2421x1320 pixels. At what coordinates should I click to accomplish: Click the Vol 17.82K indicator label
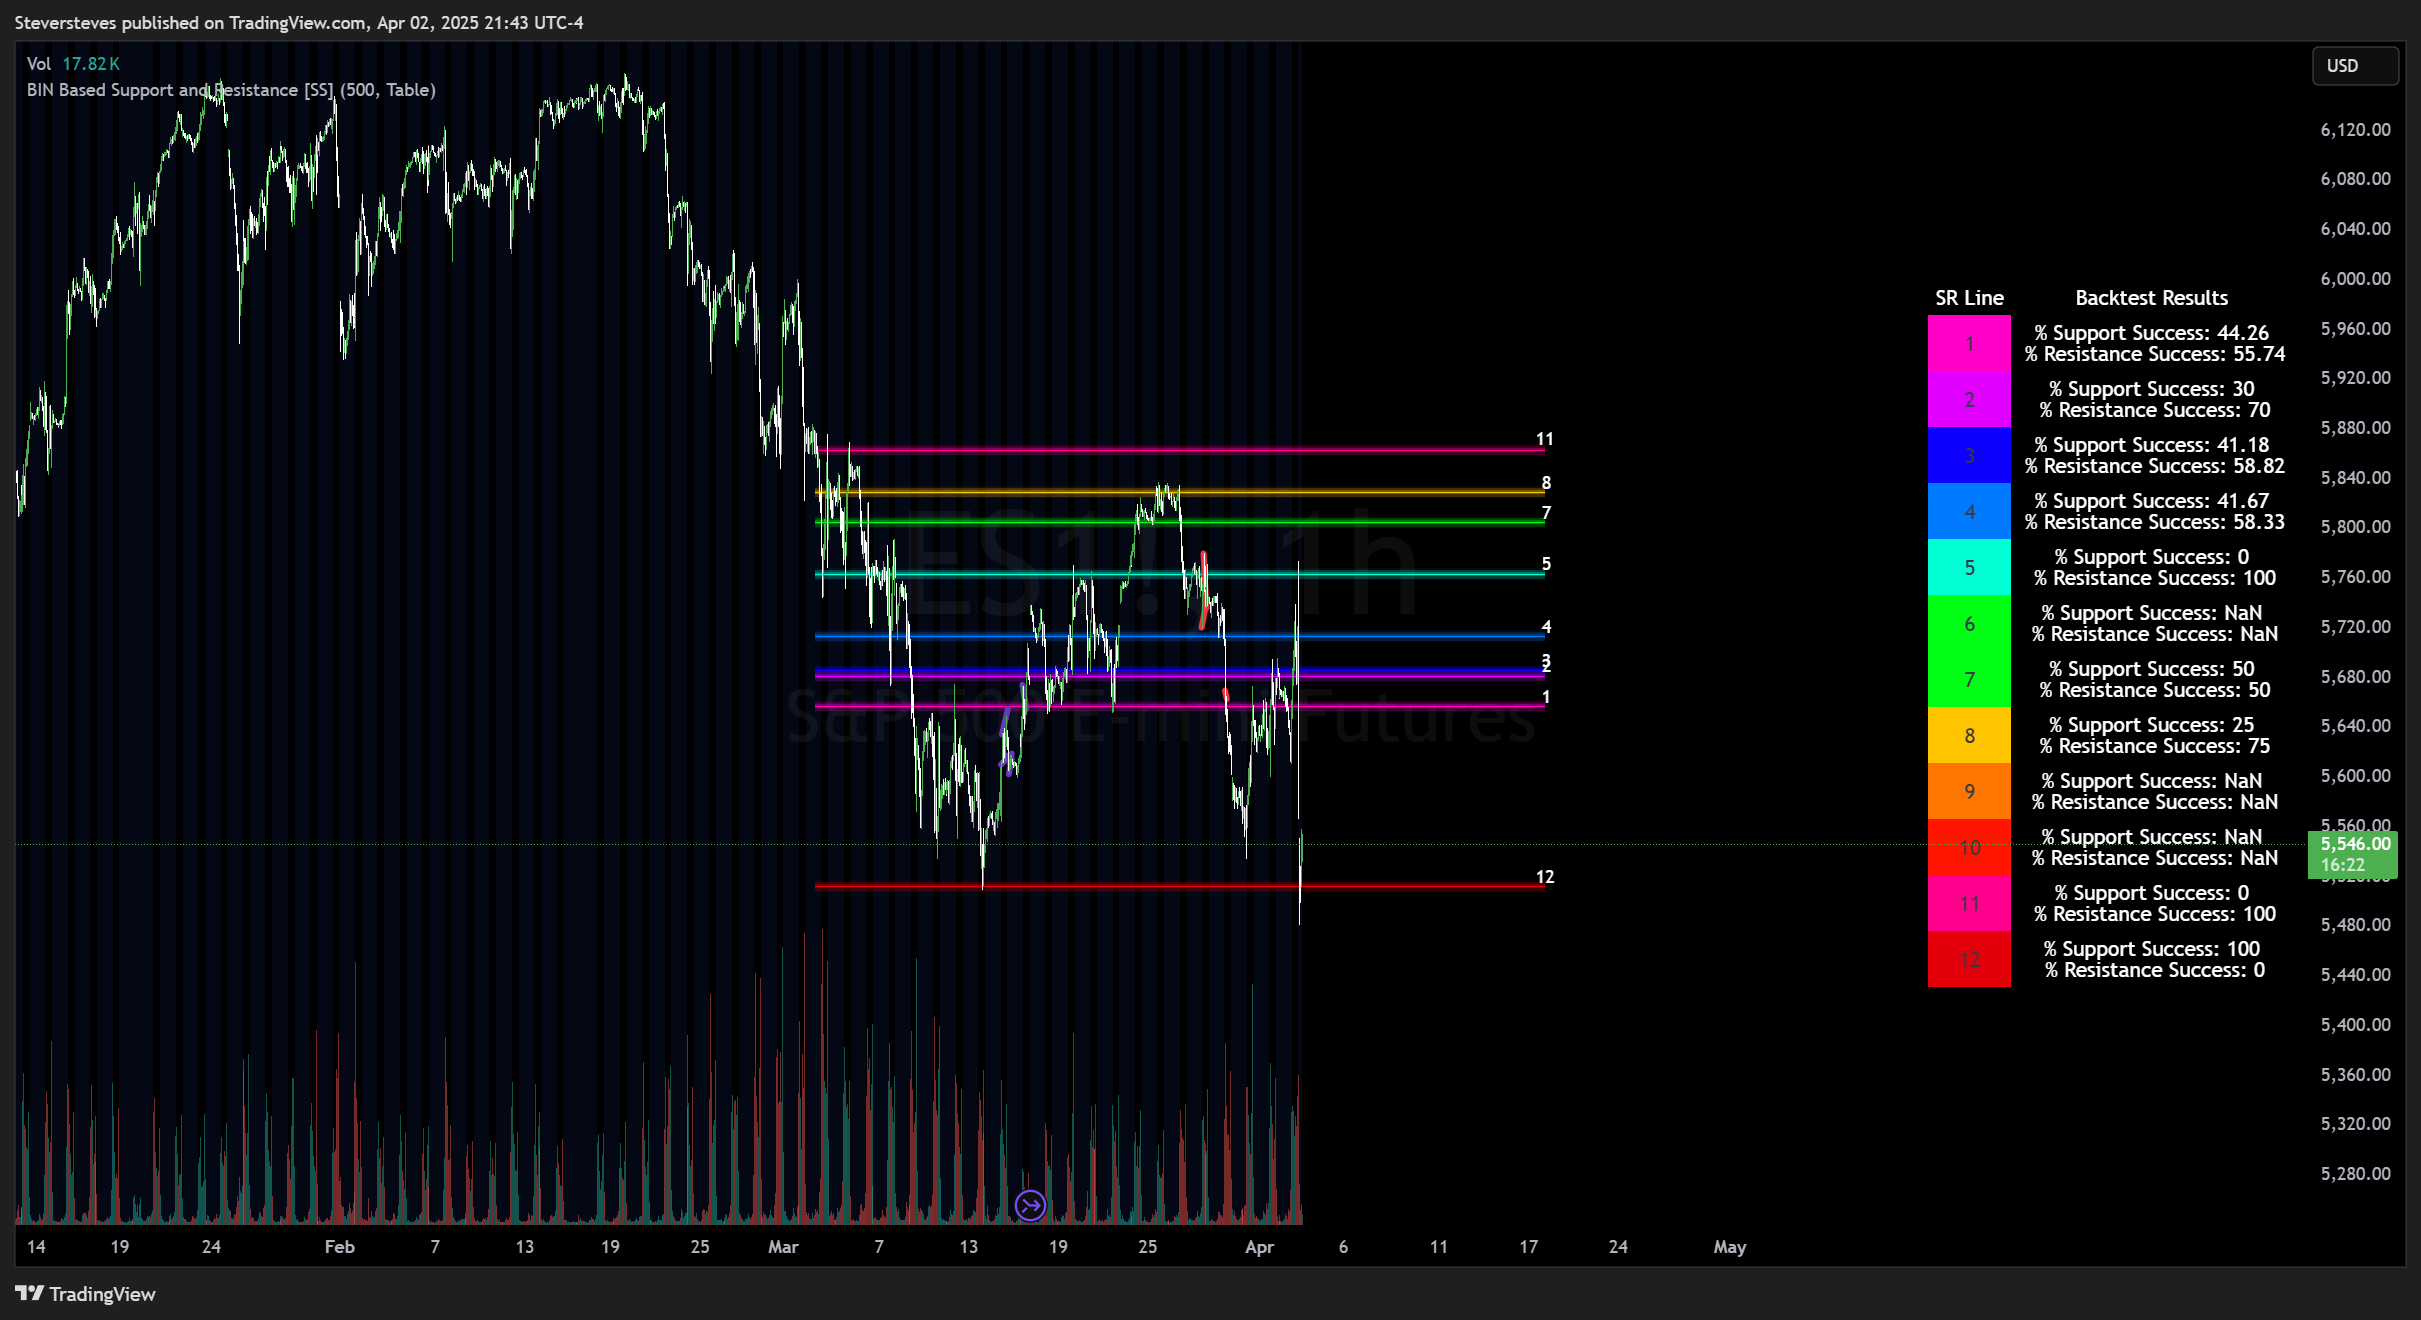click(73, 64)
